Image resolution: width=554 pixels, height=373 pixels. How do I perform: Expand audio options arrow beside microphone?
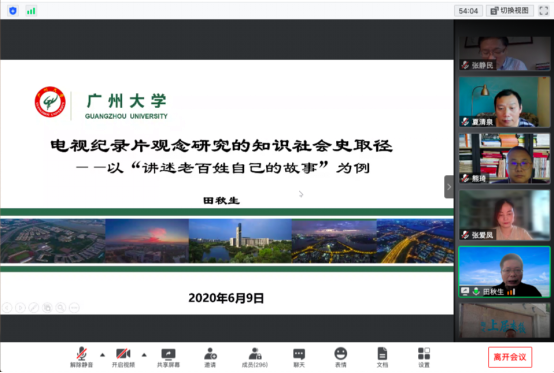[102, 355]
